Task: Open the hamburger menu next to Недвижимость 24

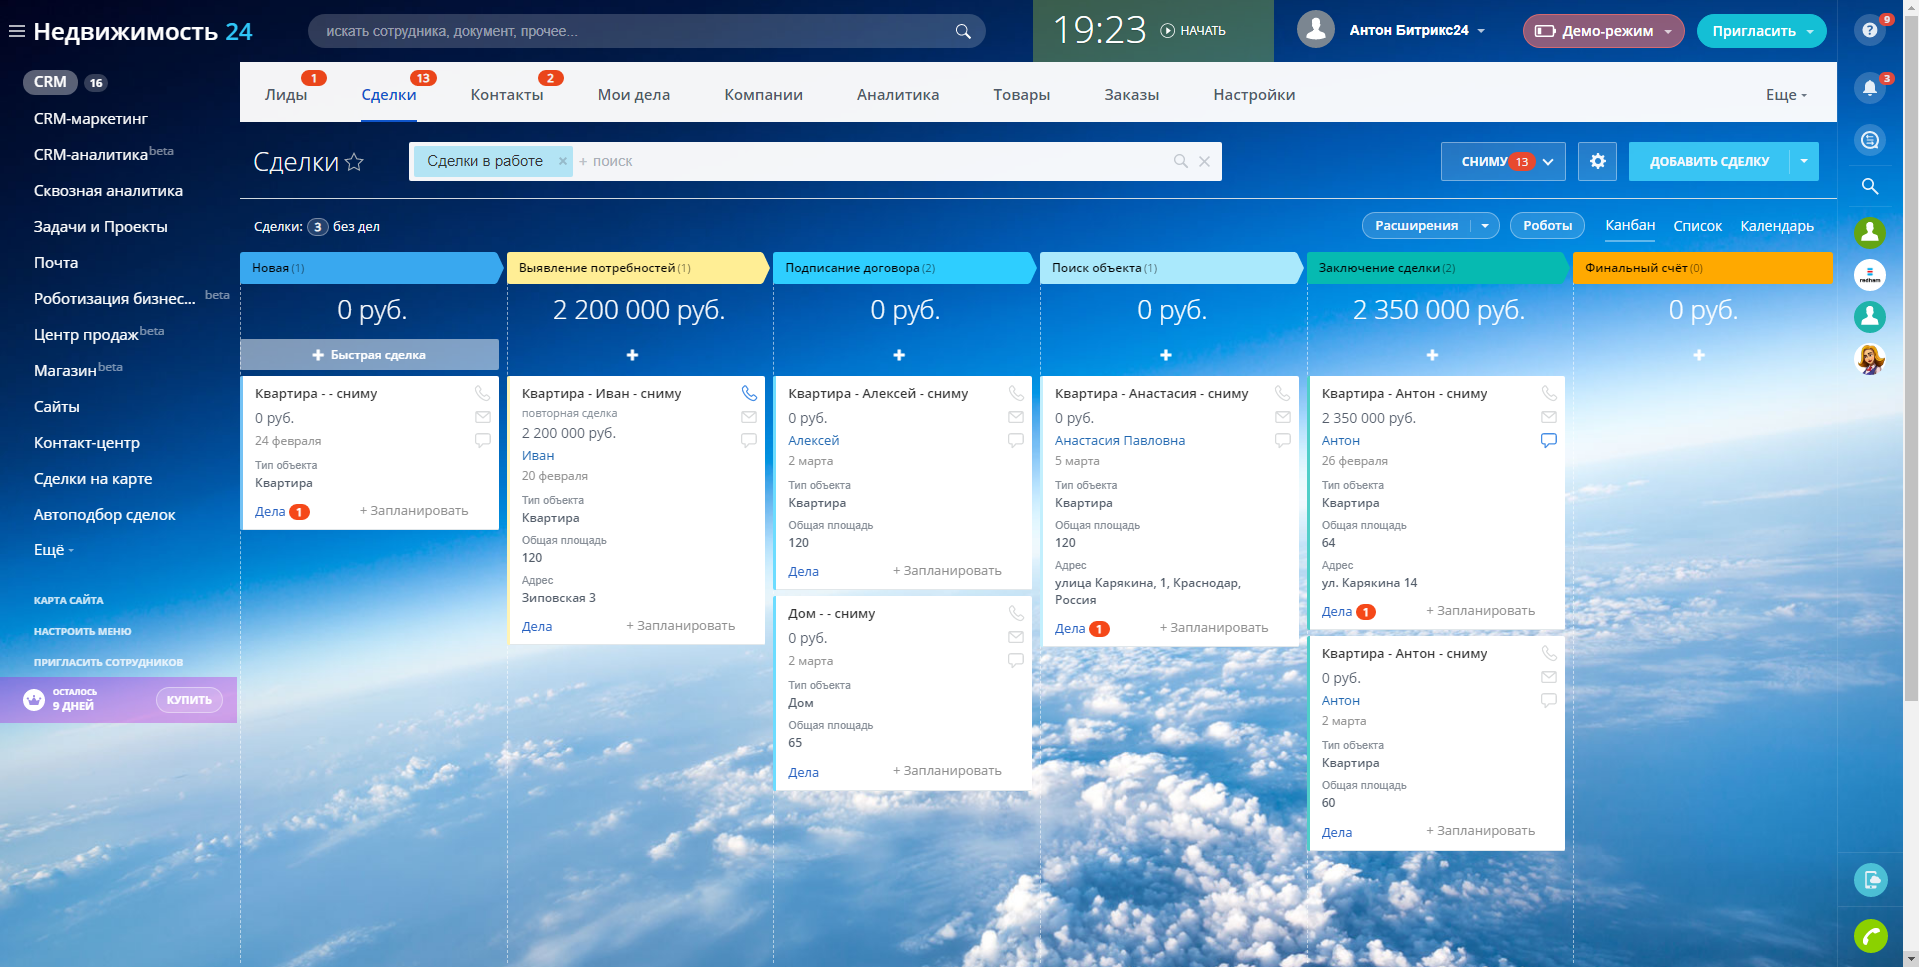Action: click(x=16, y=31)
